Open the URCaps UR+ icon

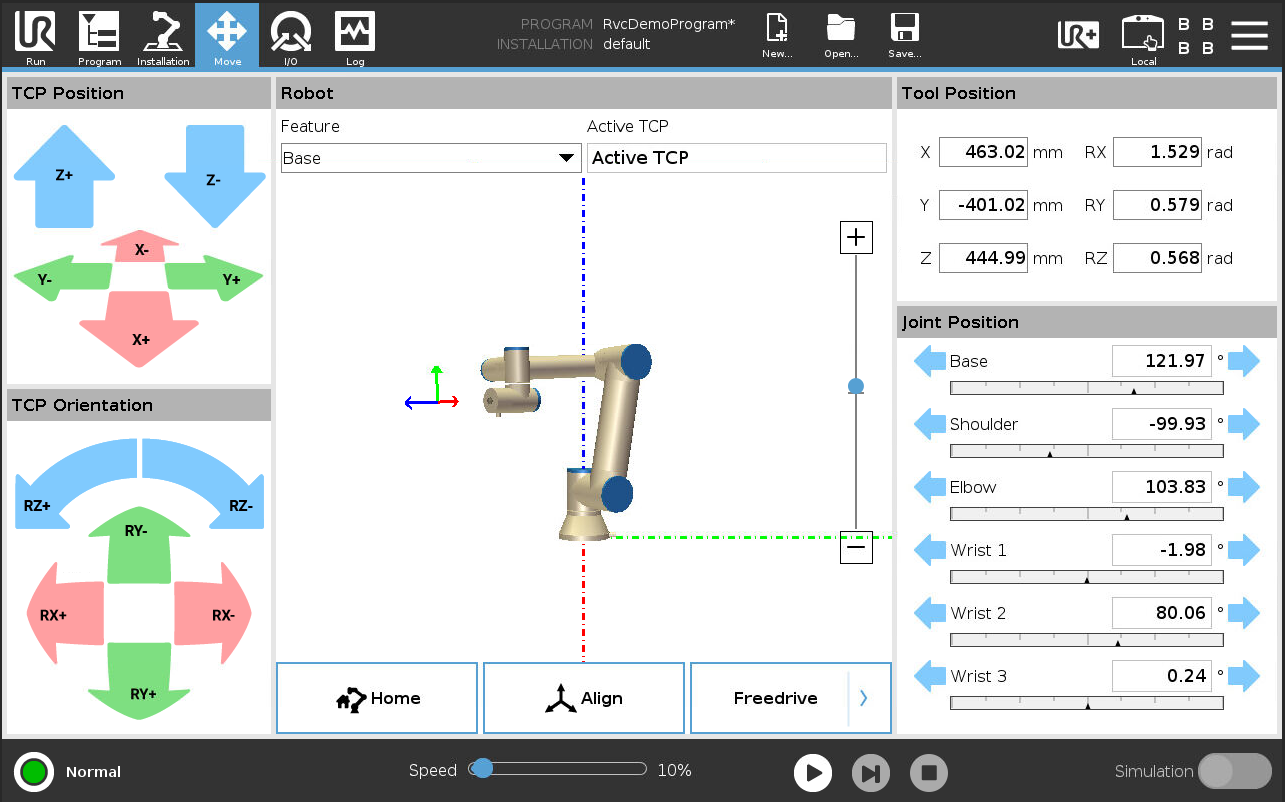(1078, 34)
